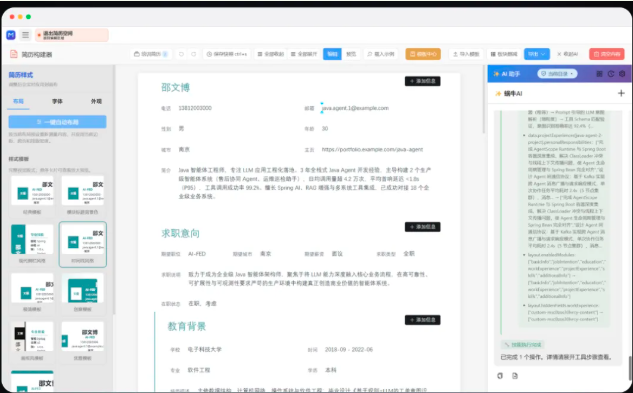Click the 全部展开 expand-all button
The width and height of the screenshot is (633, 393).
pyautogui.click(x=304, y=54)
